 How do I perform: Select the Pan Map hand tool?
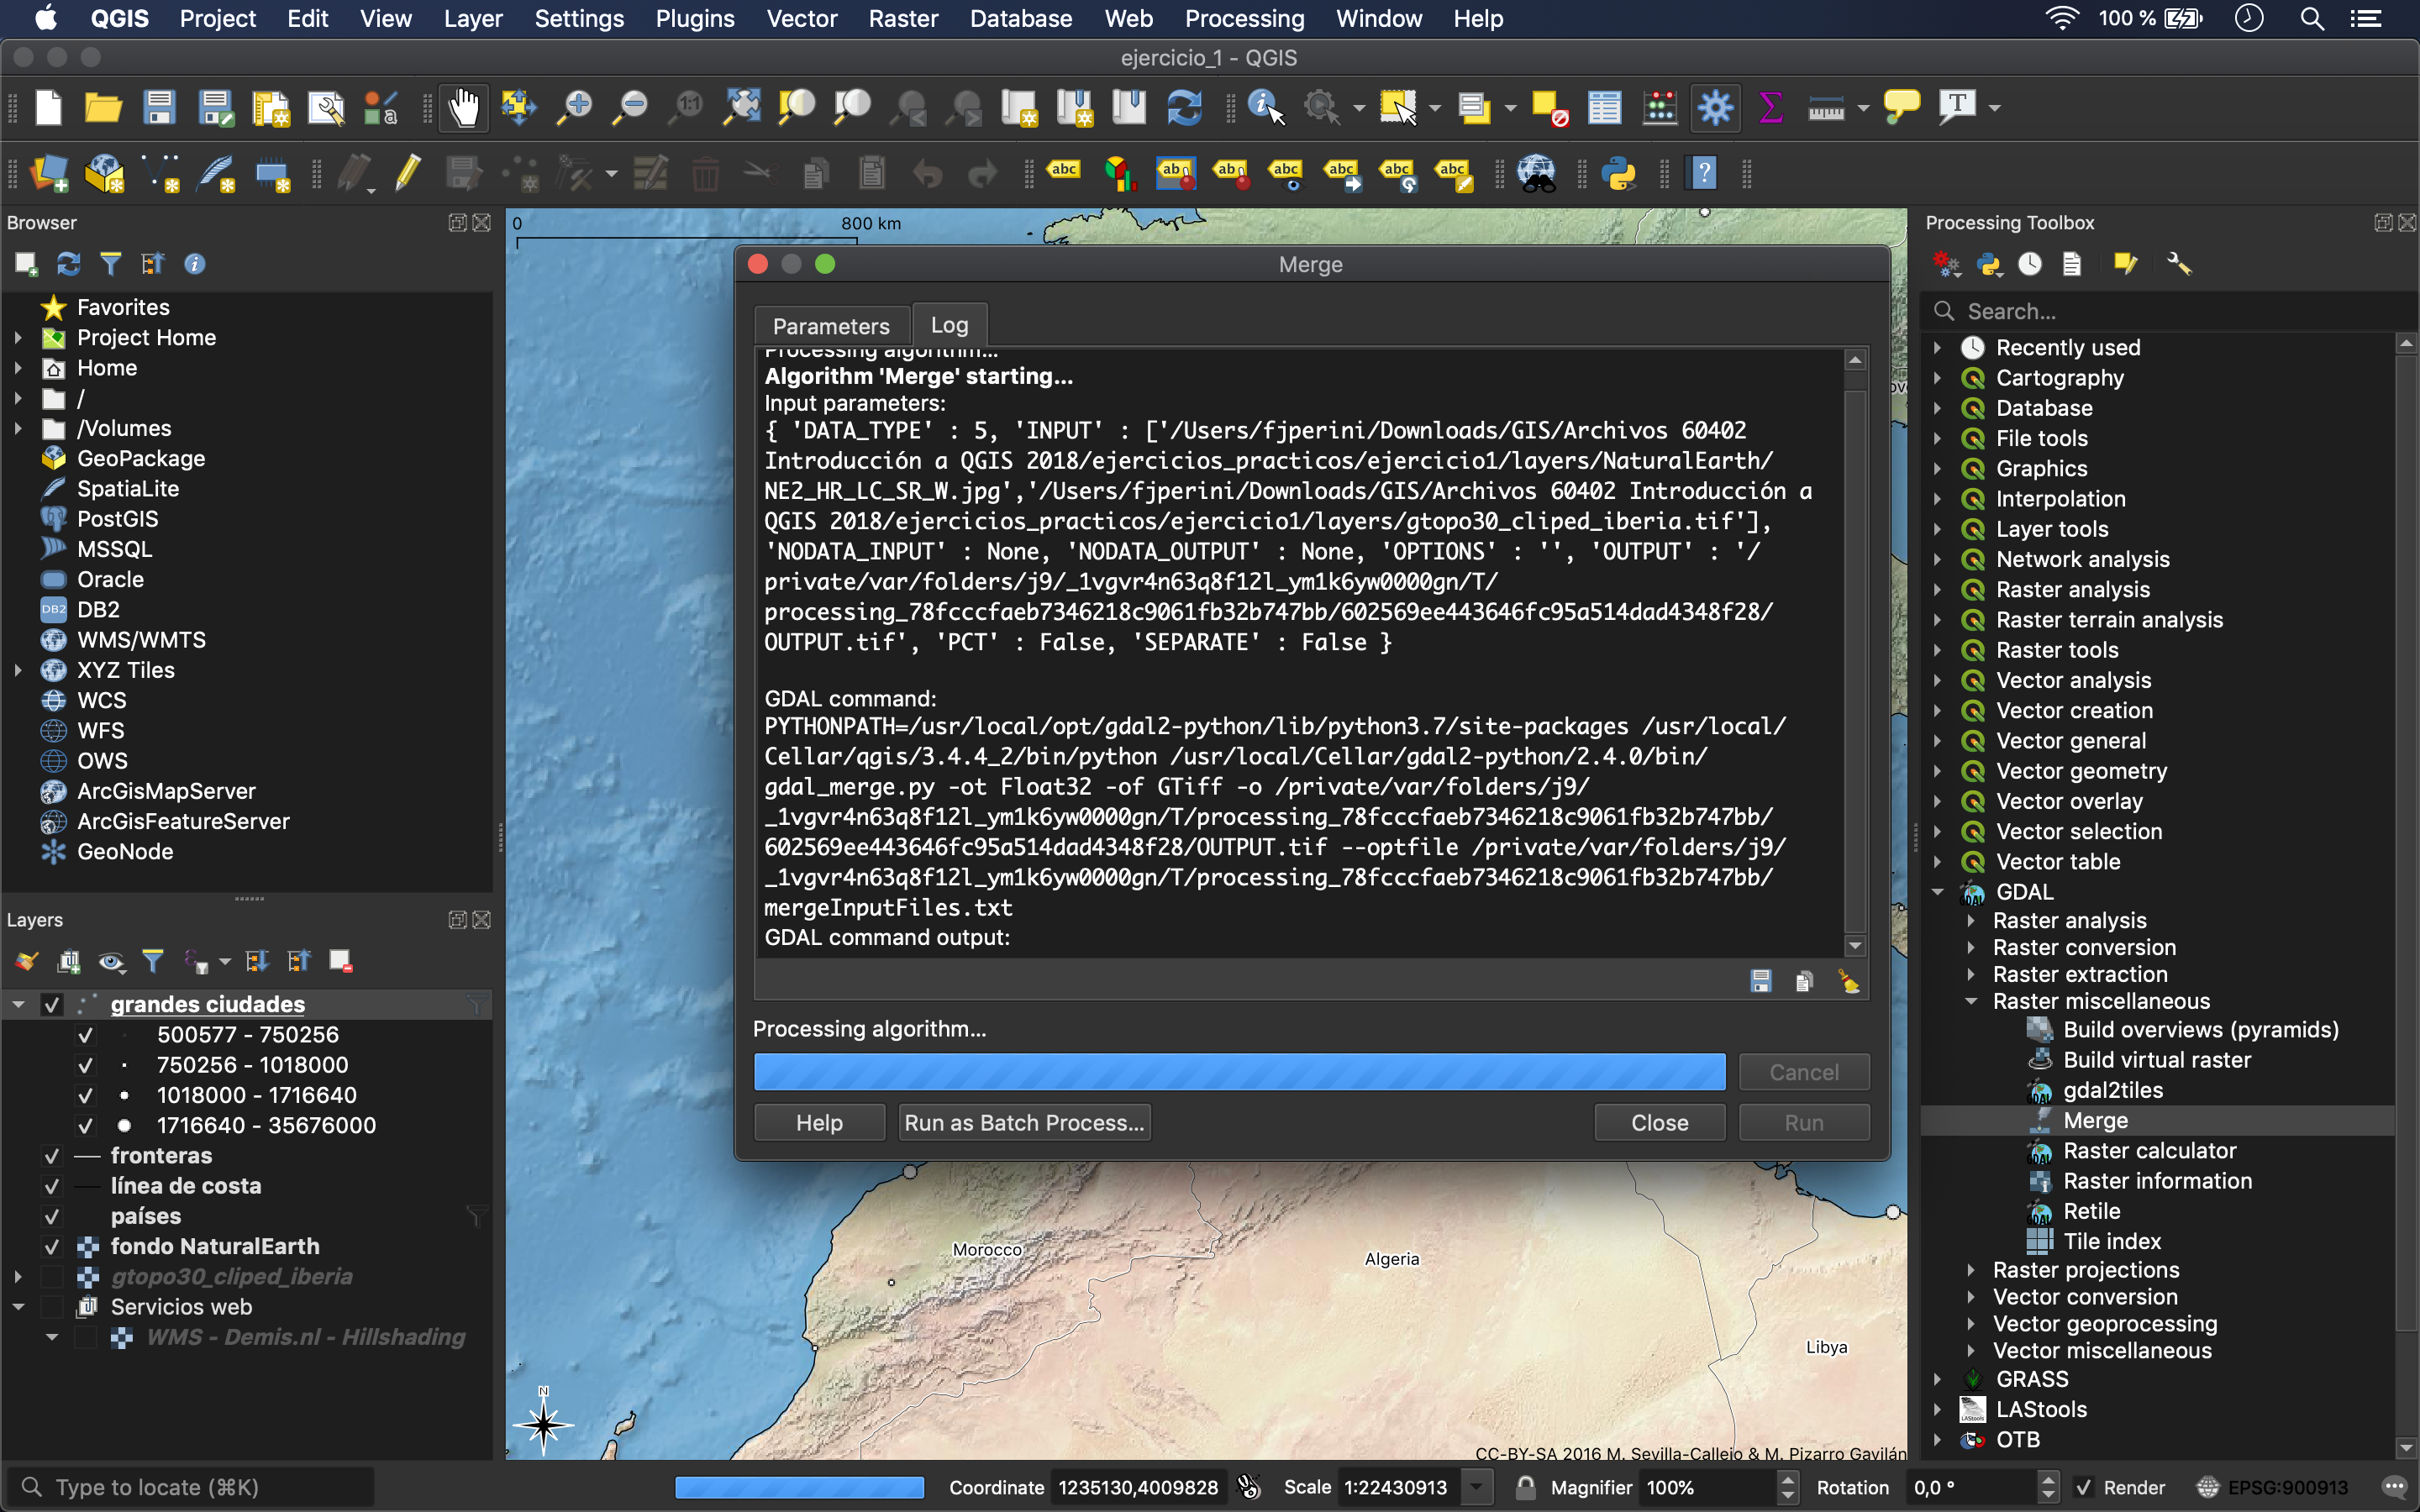click(x=464, y=107)
